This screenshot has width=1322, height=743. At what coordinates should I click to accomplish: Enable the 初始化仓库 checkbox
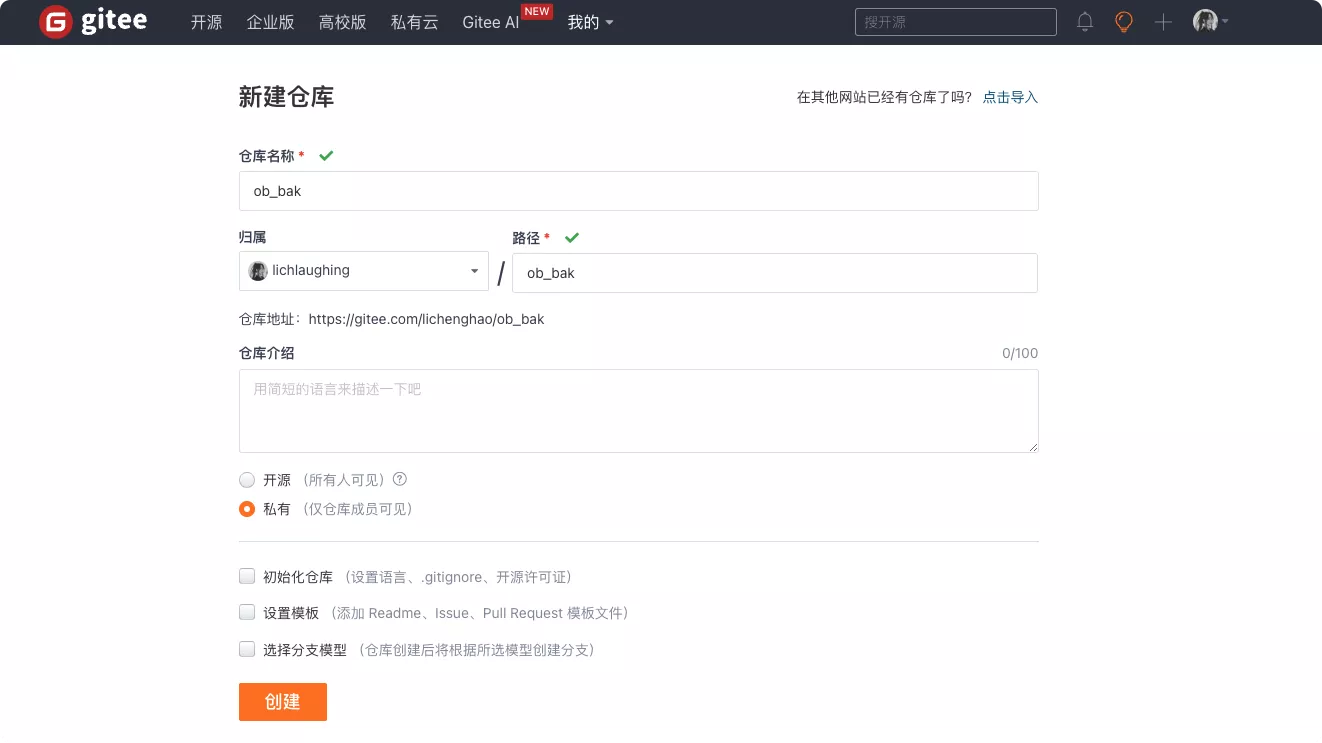247,576
